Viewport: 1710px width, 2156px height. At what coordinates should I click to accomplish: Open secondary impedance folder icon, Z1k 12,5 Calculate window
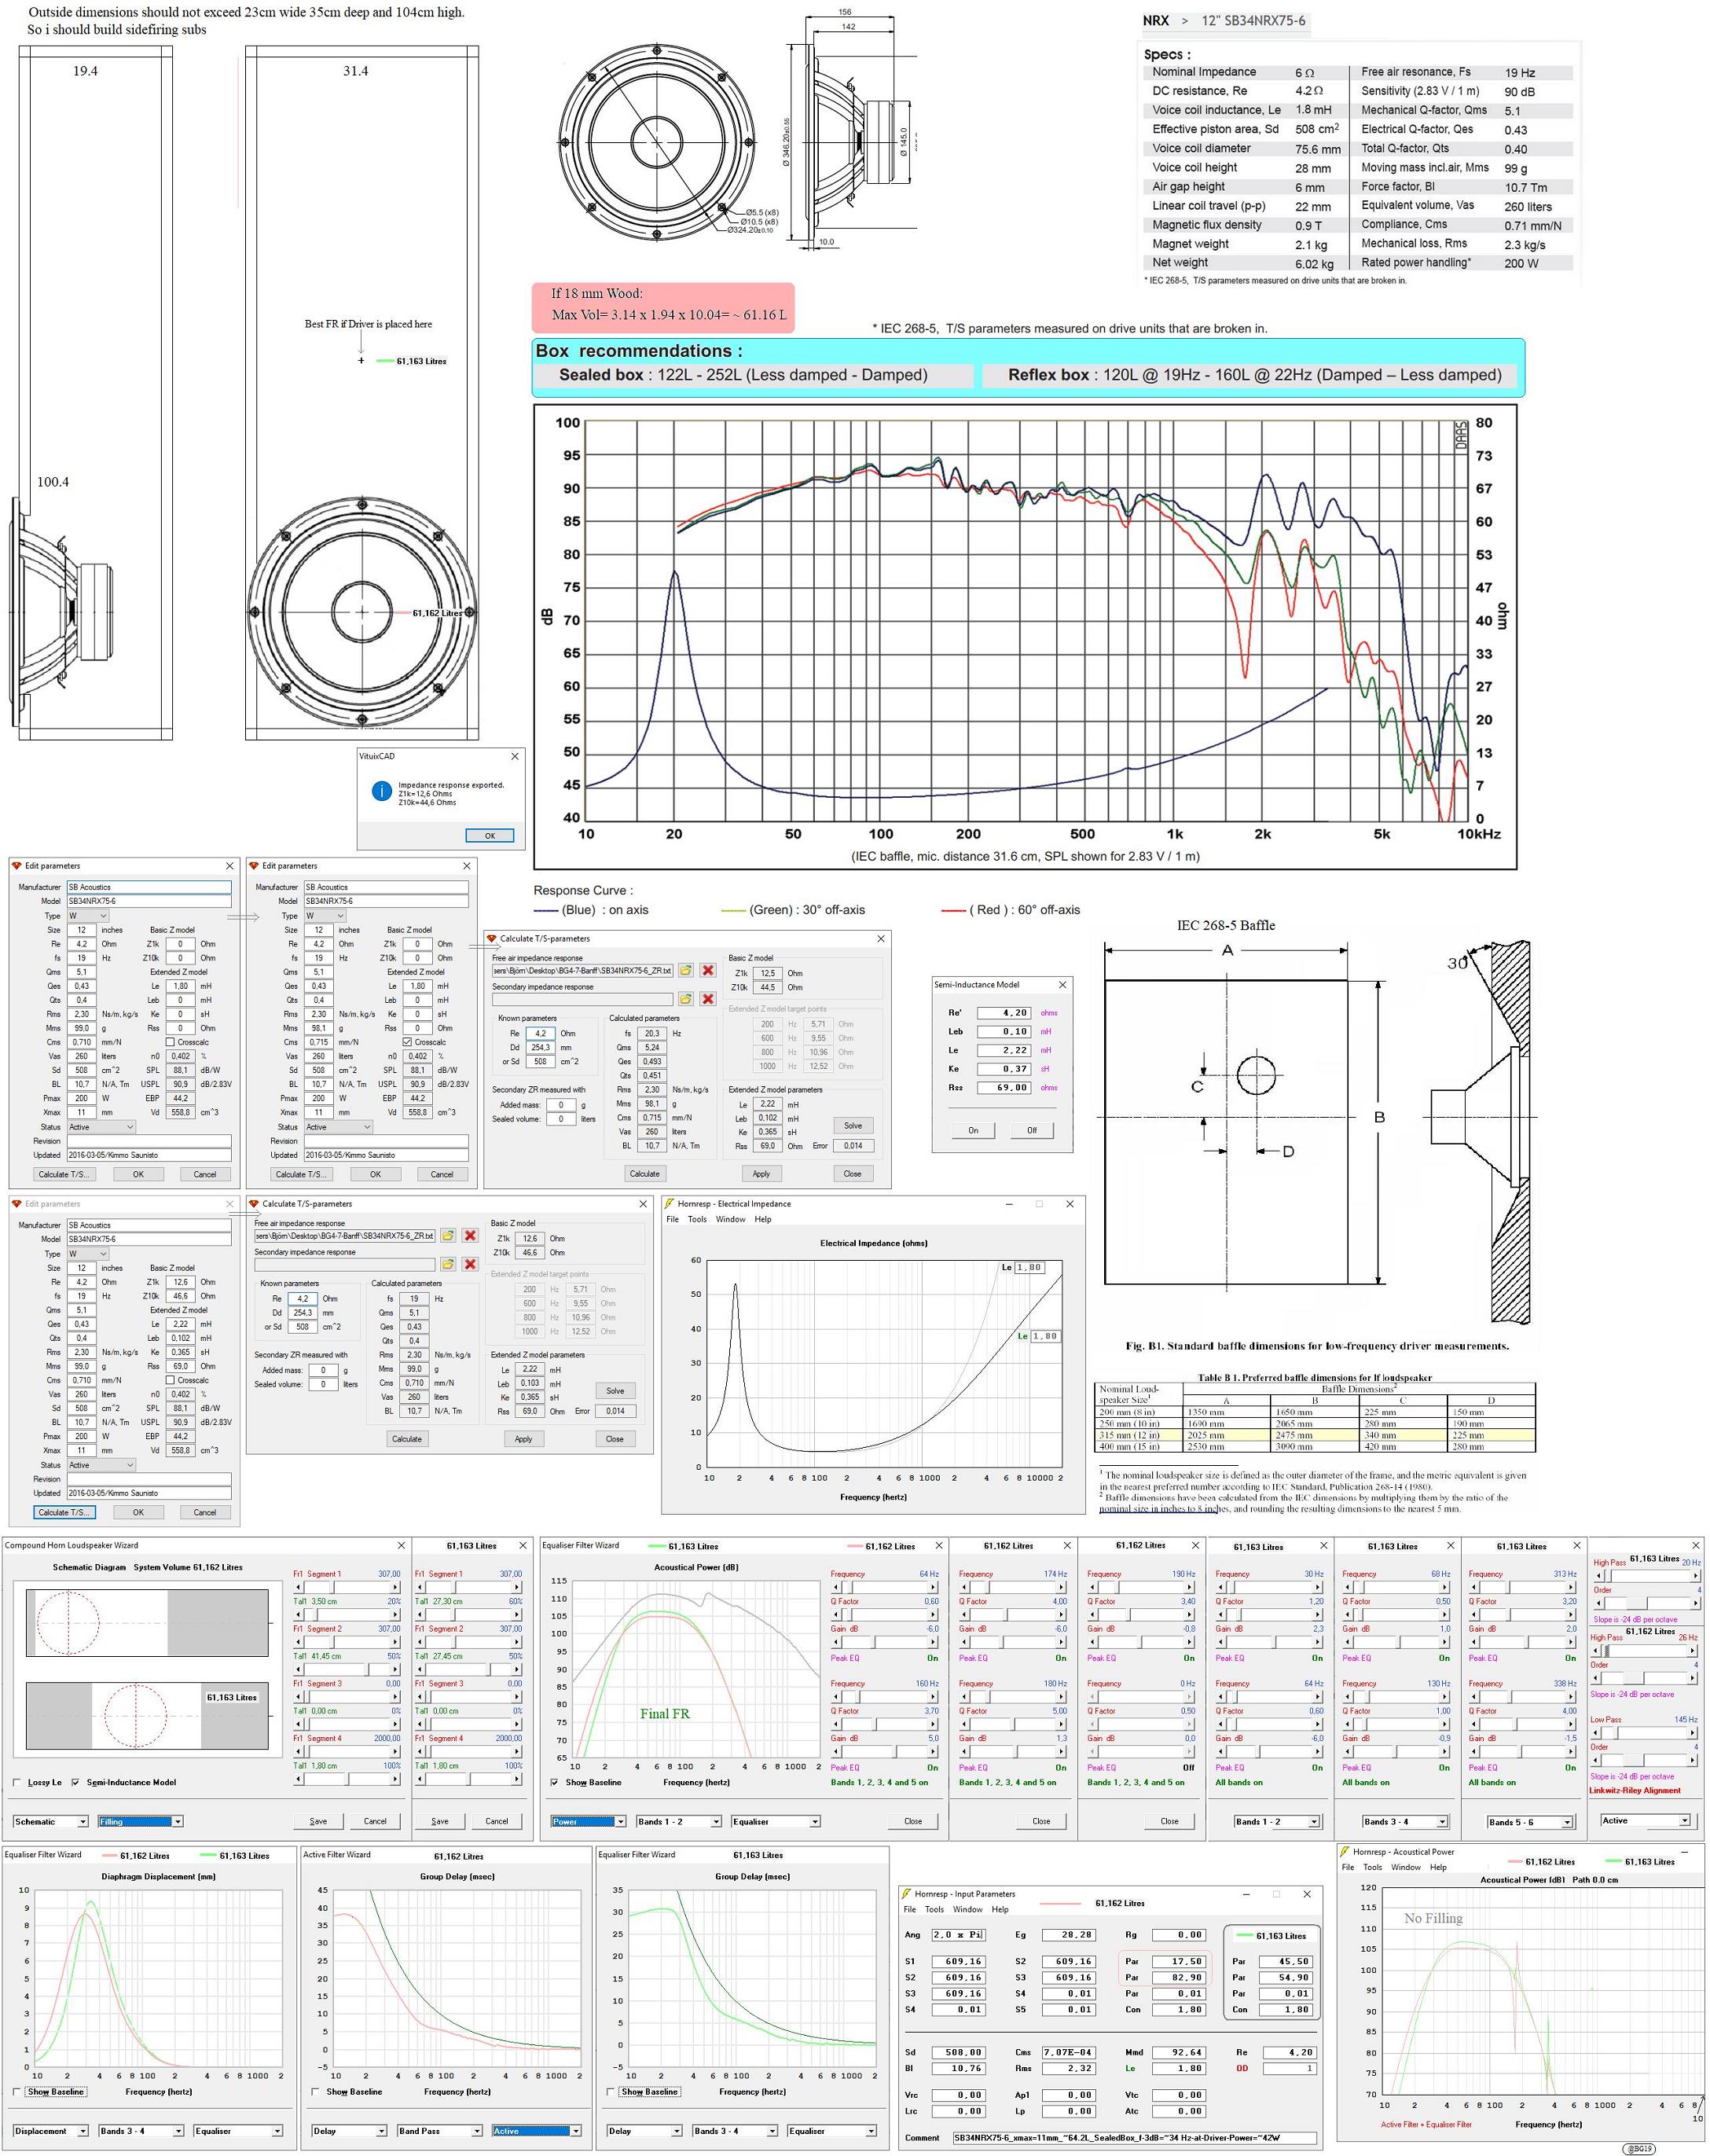click(686, 999)
